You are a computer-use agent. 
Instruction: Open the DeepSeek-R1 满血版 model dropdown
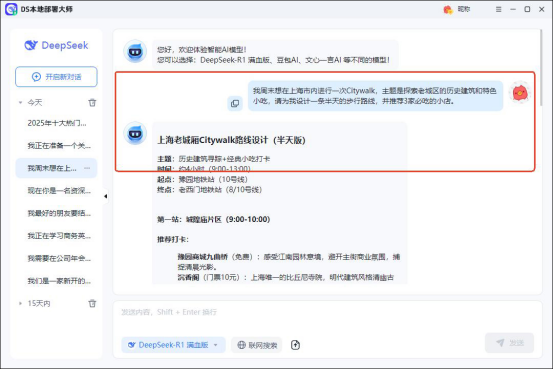pyautogui.click(x=173, y=345)
